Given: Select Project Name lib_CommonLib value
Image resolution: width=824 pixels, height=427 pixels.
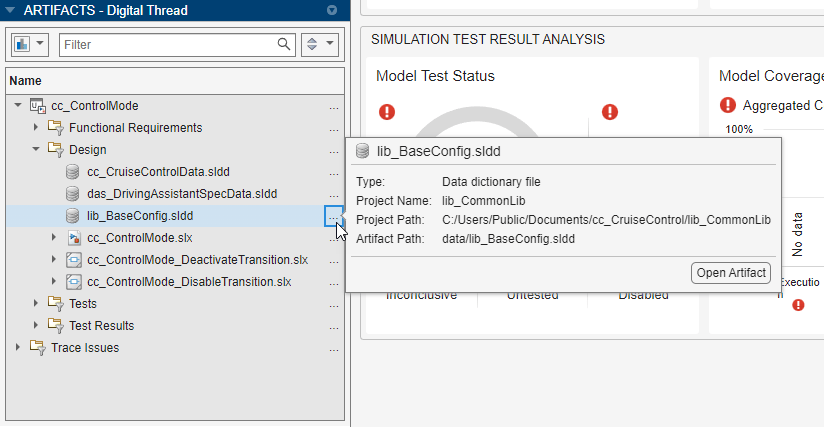Looking at the screenshot, I should 483,201.
